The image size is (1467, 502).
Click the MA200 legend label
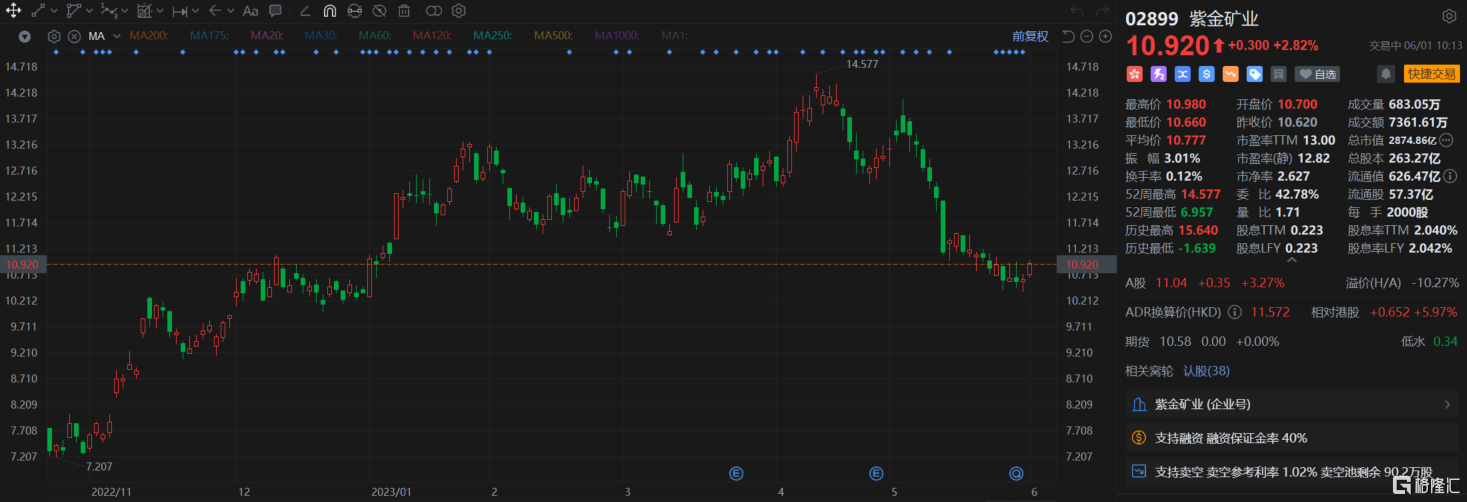[x=148, y=36]
